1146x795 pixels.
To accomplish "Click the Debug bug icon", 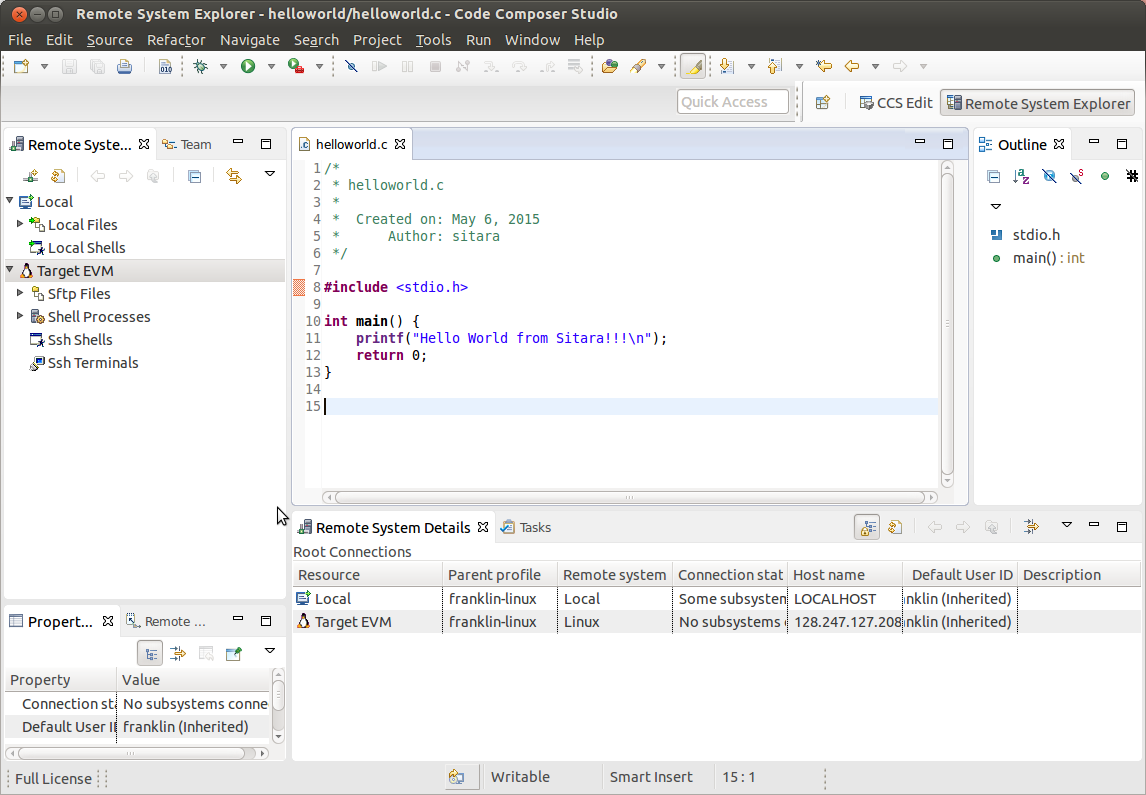I will click(200, 66).
